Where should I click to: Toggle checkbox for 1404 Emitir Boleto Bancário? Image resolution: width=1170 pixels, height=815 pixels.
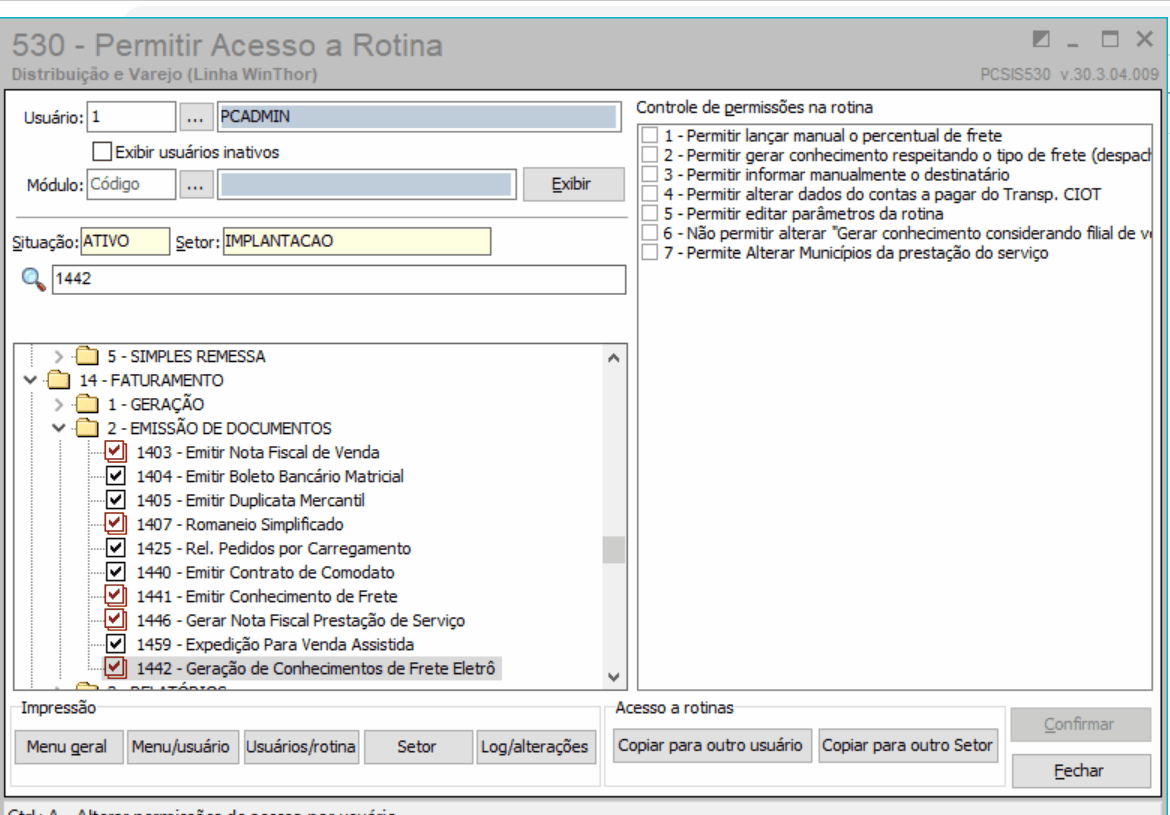coord(115,475)
